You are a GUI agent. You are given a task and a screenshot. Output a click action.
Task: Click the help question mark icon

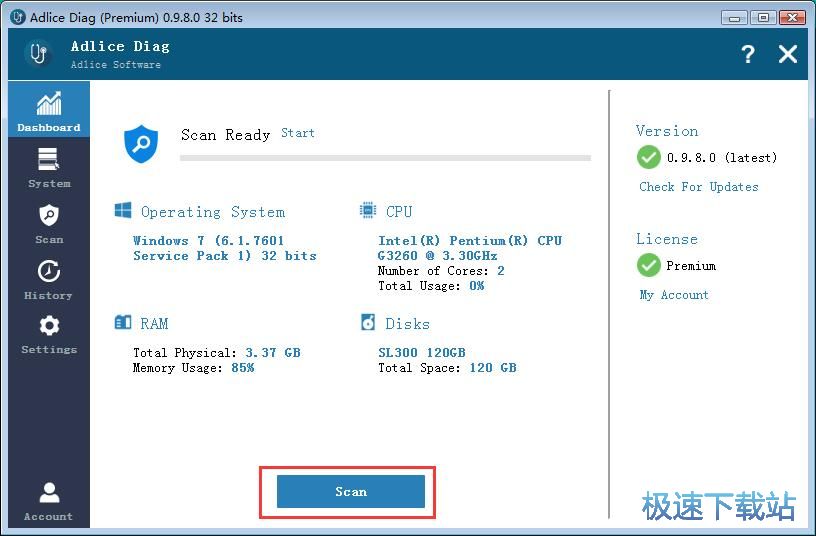point(748,54)
